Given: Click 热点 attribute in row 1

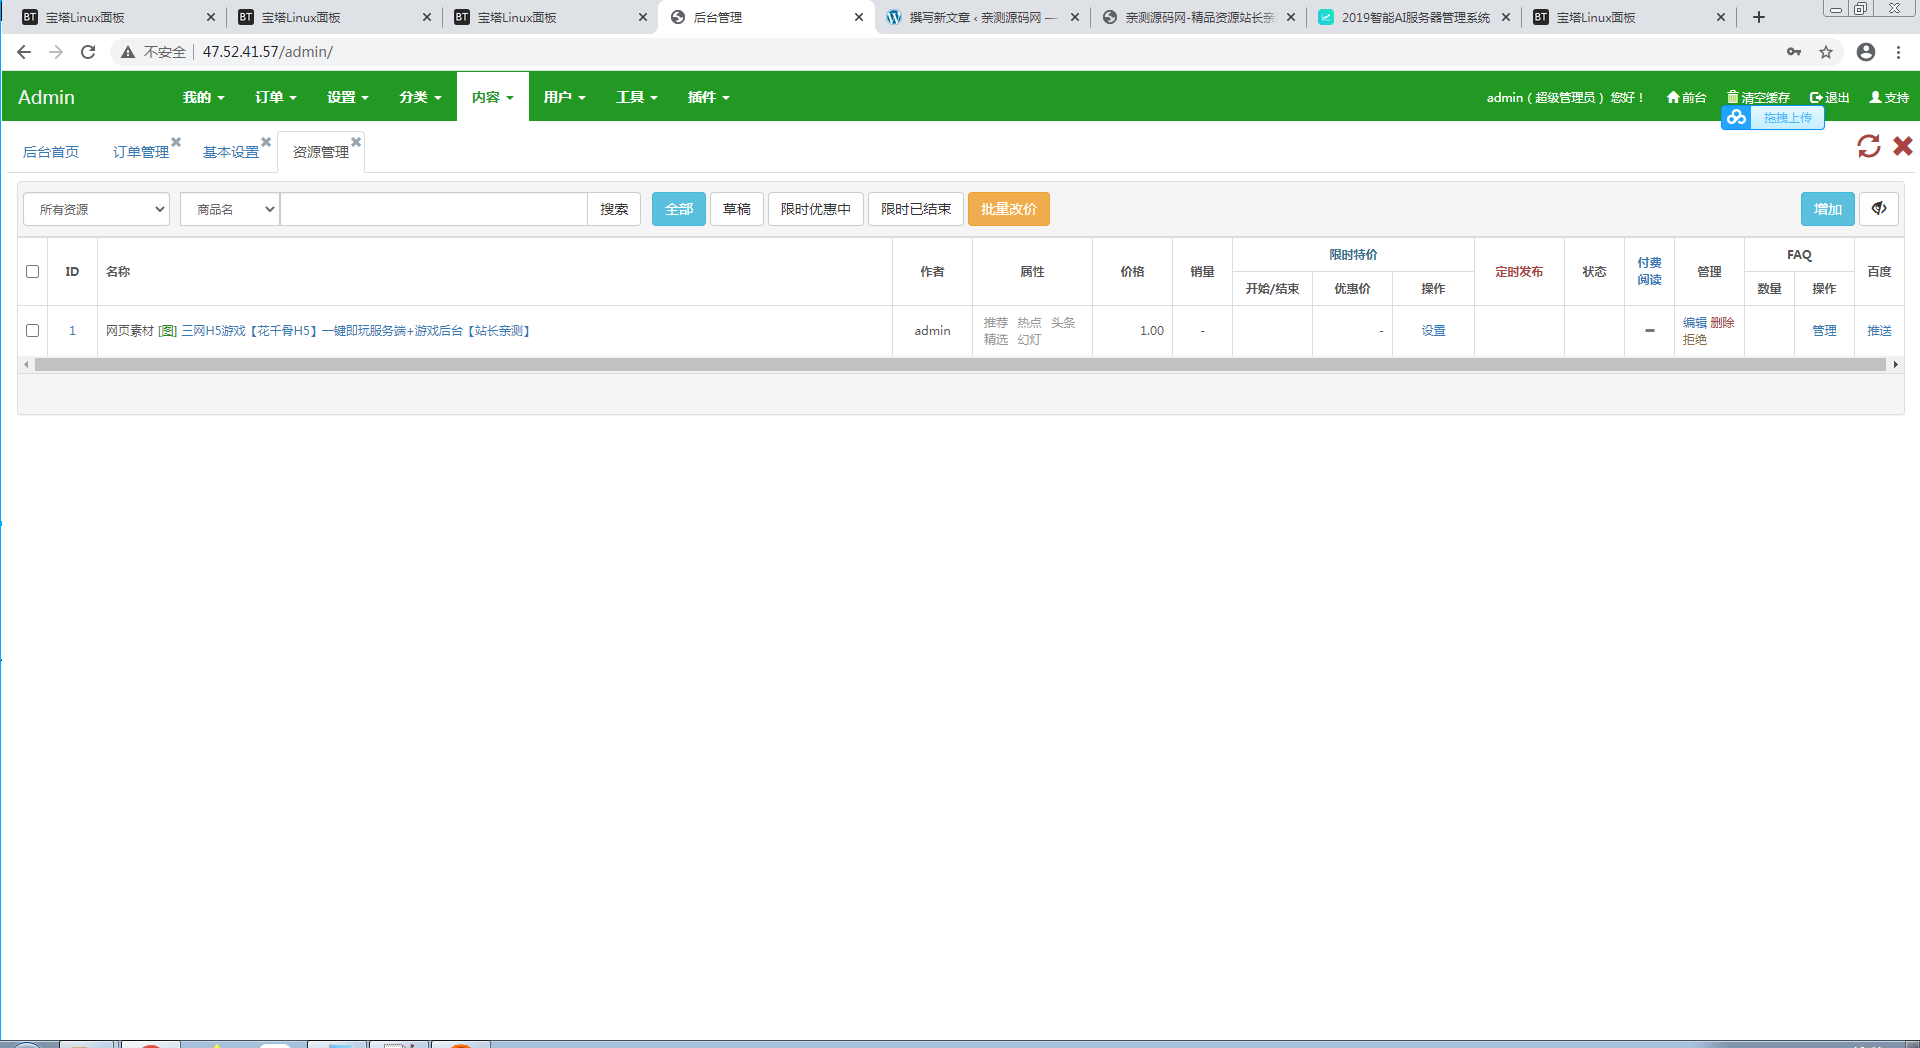Looking at the screenshot, I should point(1030,323).
